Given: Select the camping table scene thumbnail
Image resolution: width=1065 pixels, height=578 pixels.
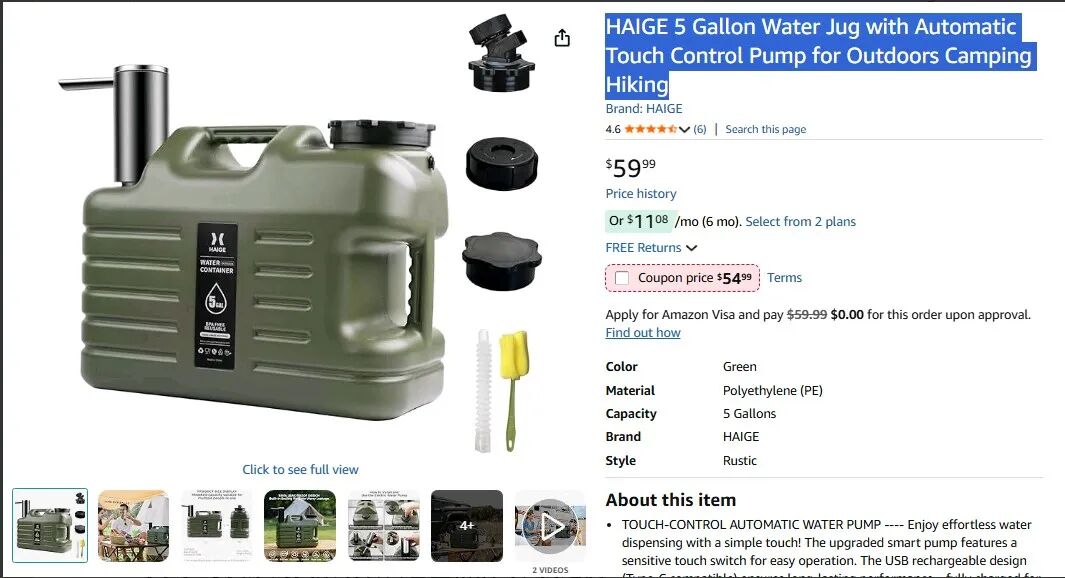Looking at the screenshot, I should pyautogui.click(x=133, y=526).
